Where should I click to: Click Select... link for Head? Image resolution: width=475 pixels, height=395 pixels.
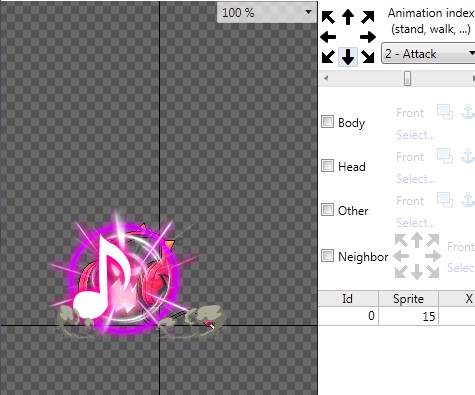(x=416, y=179)
